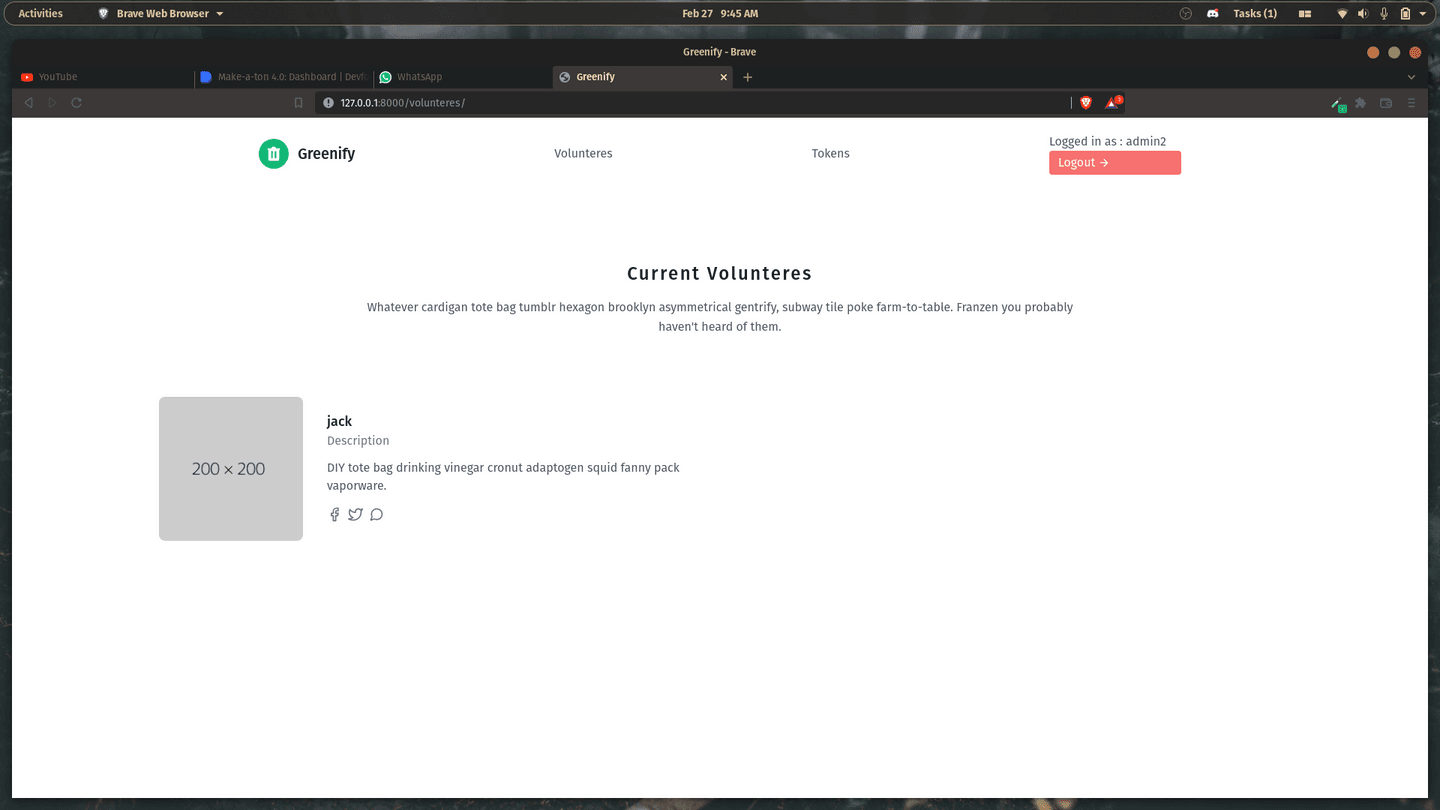
Task: Open jack's Twitter bird icon link
Action: 355,515
